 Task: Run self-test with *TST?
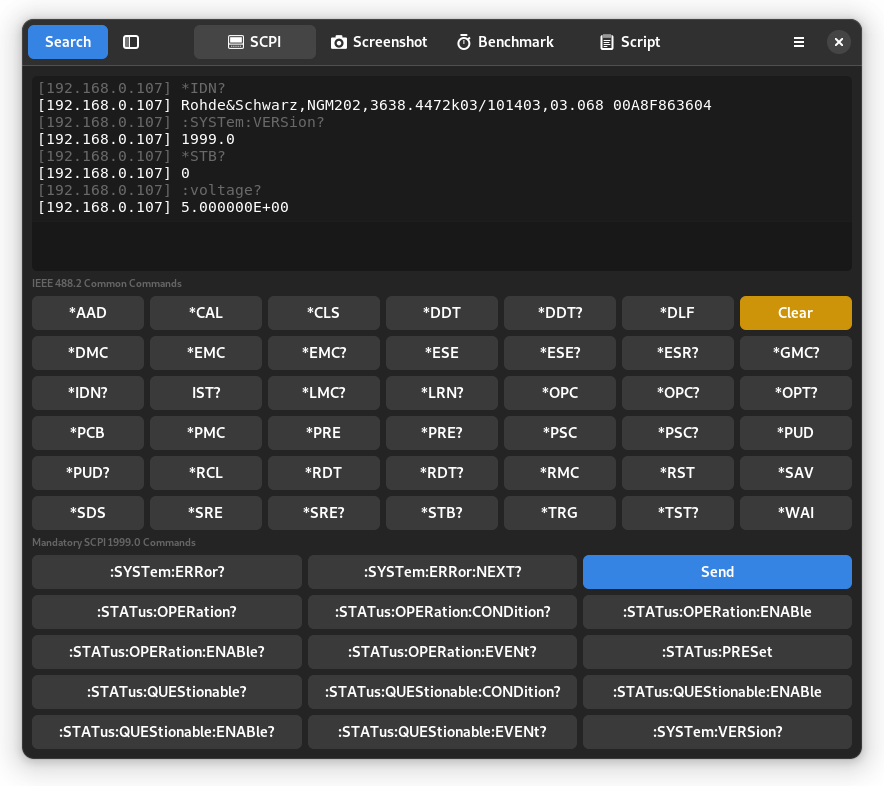pos(678,513)
